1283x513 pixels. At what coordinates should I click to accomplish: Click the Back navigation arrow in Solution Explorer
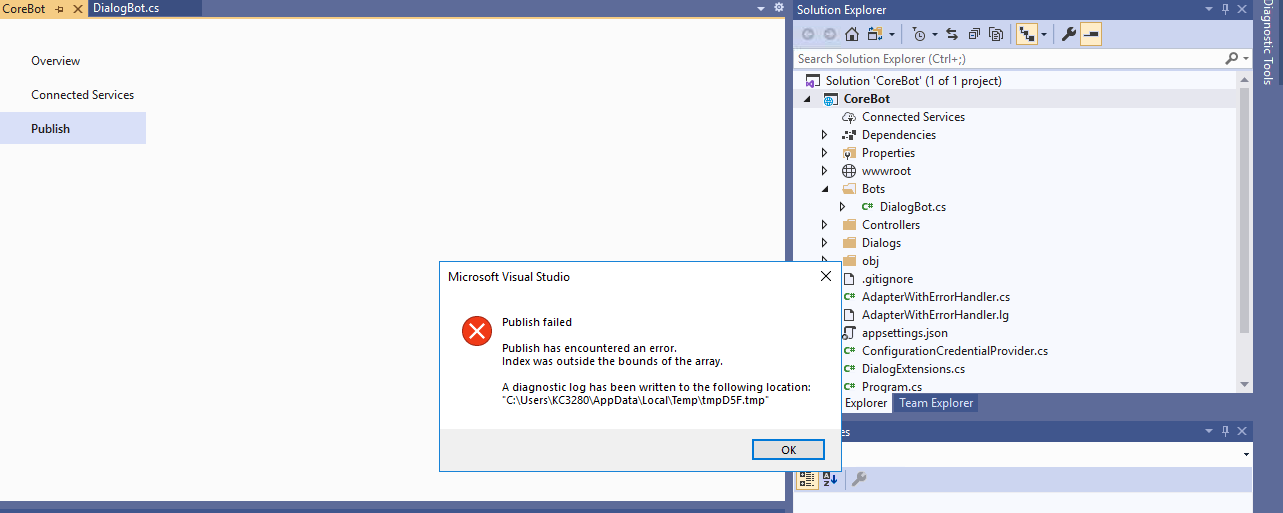[x=808, y=34]
